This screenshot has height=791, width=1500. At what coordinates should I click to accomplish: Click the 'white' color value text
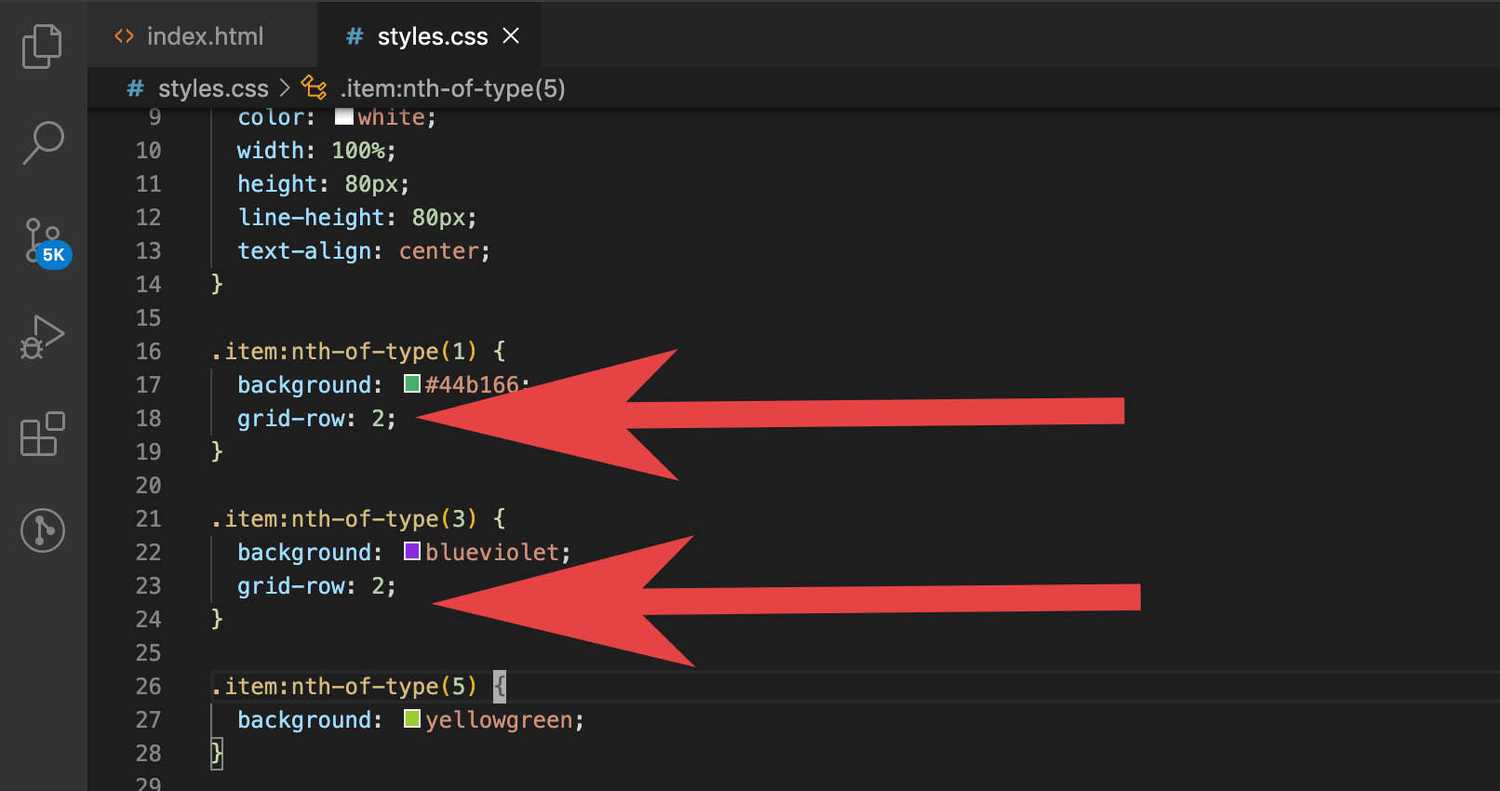[x=391, y=117]
